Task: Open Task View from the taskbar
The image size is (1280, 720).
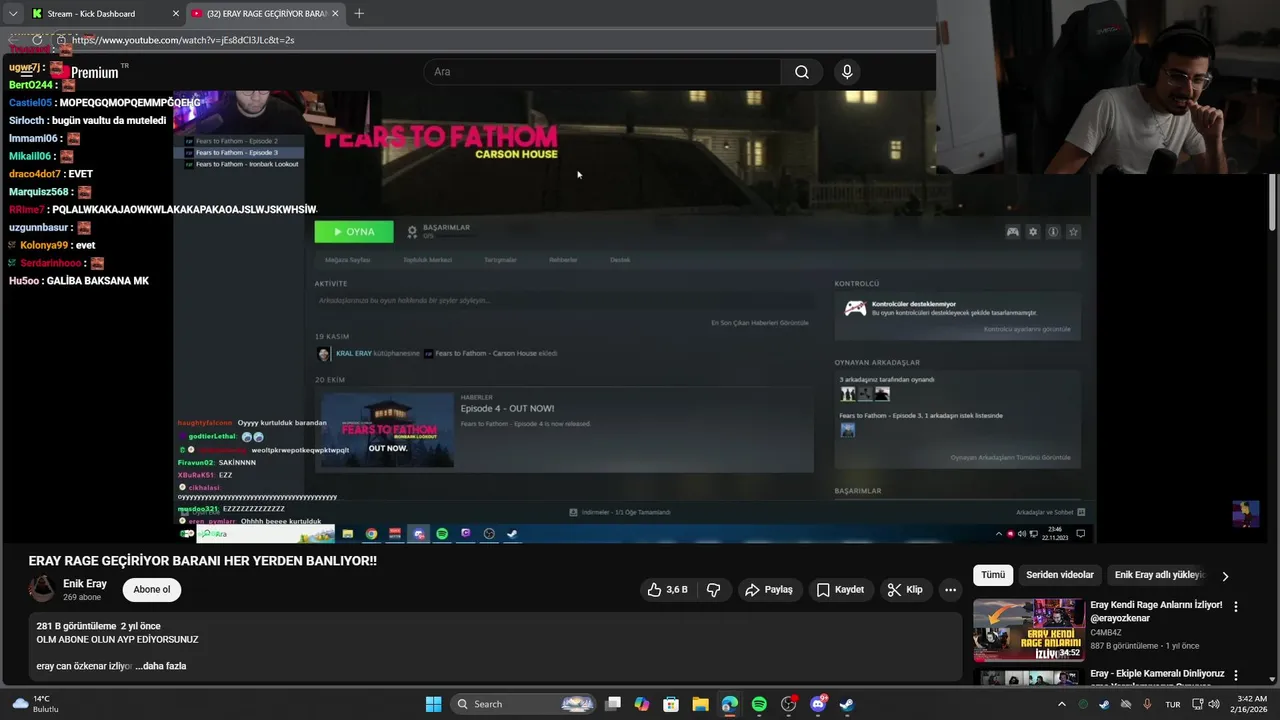Action: pos(613,704)
